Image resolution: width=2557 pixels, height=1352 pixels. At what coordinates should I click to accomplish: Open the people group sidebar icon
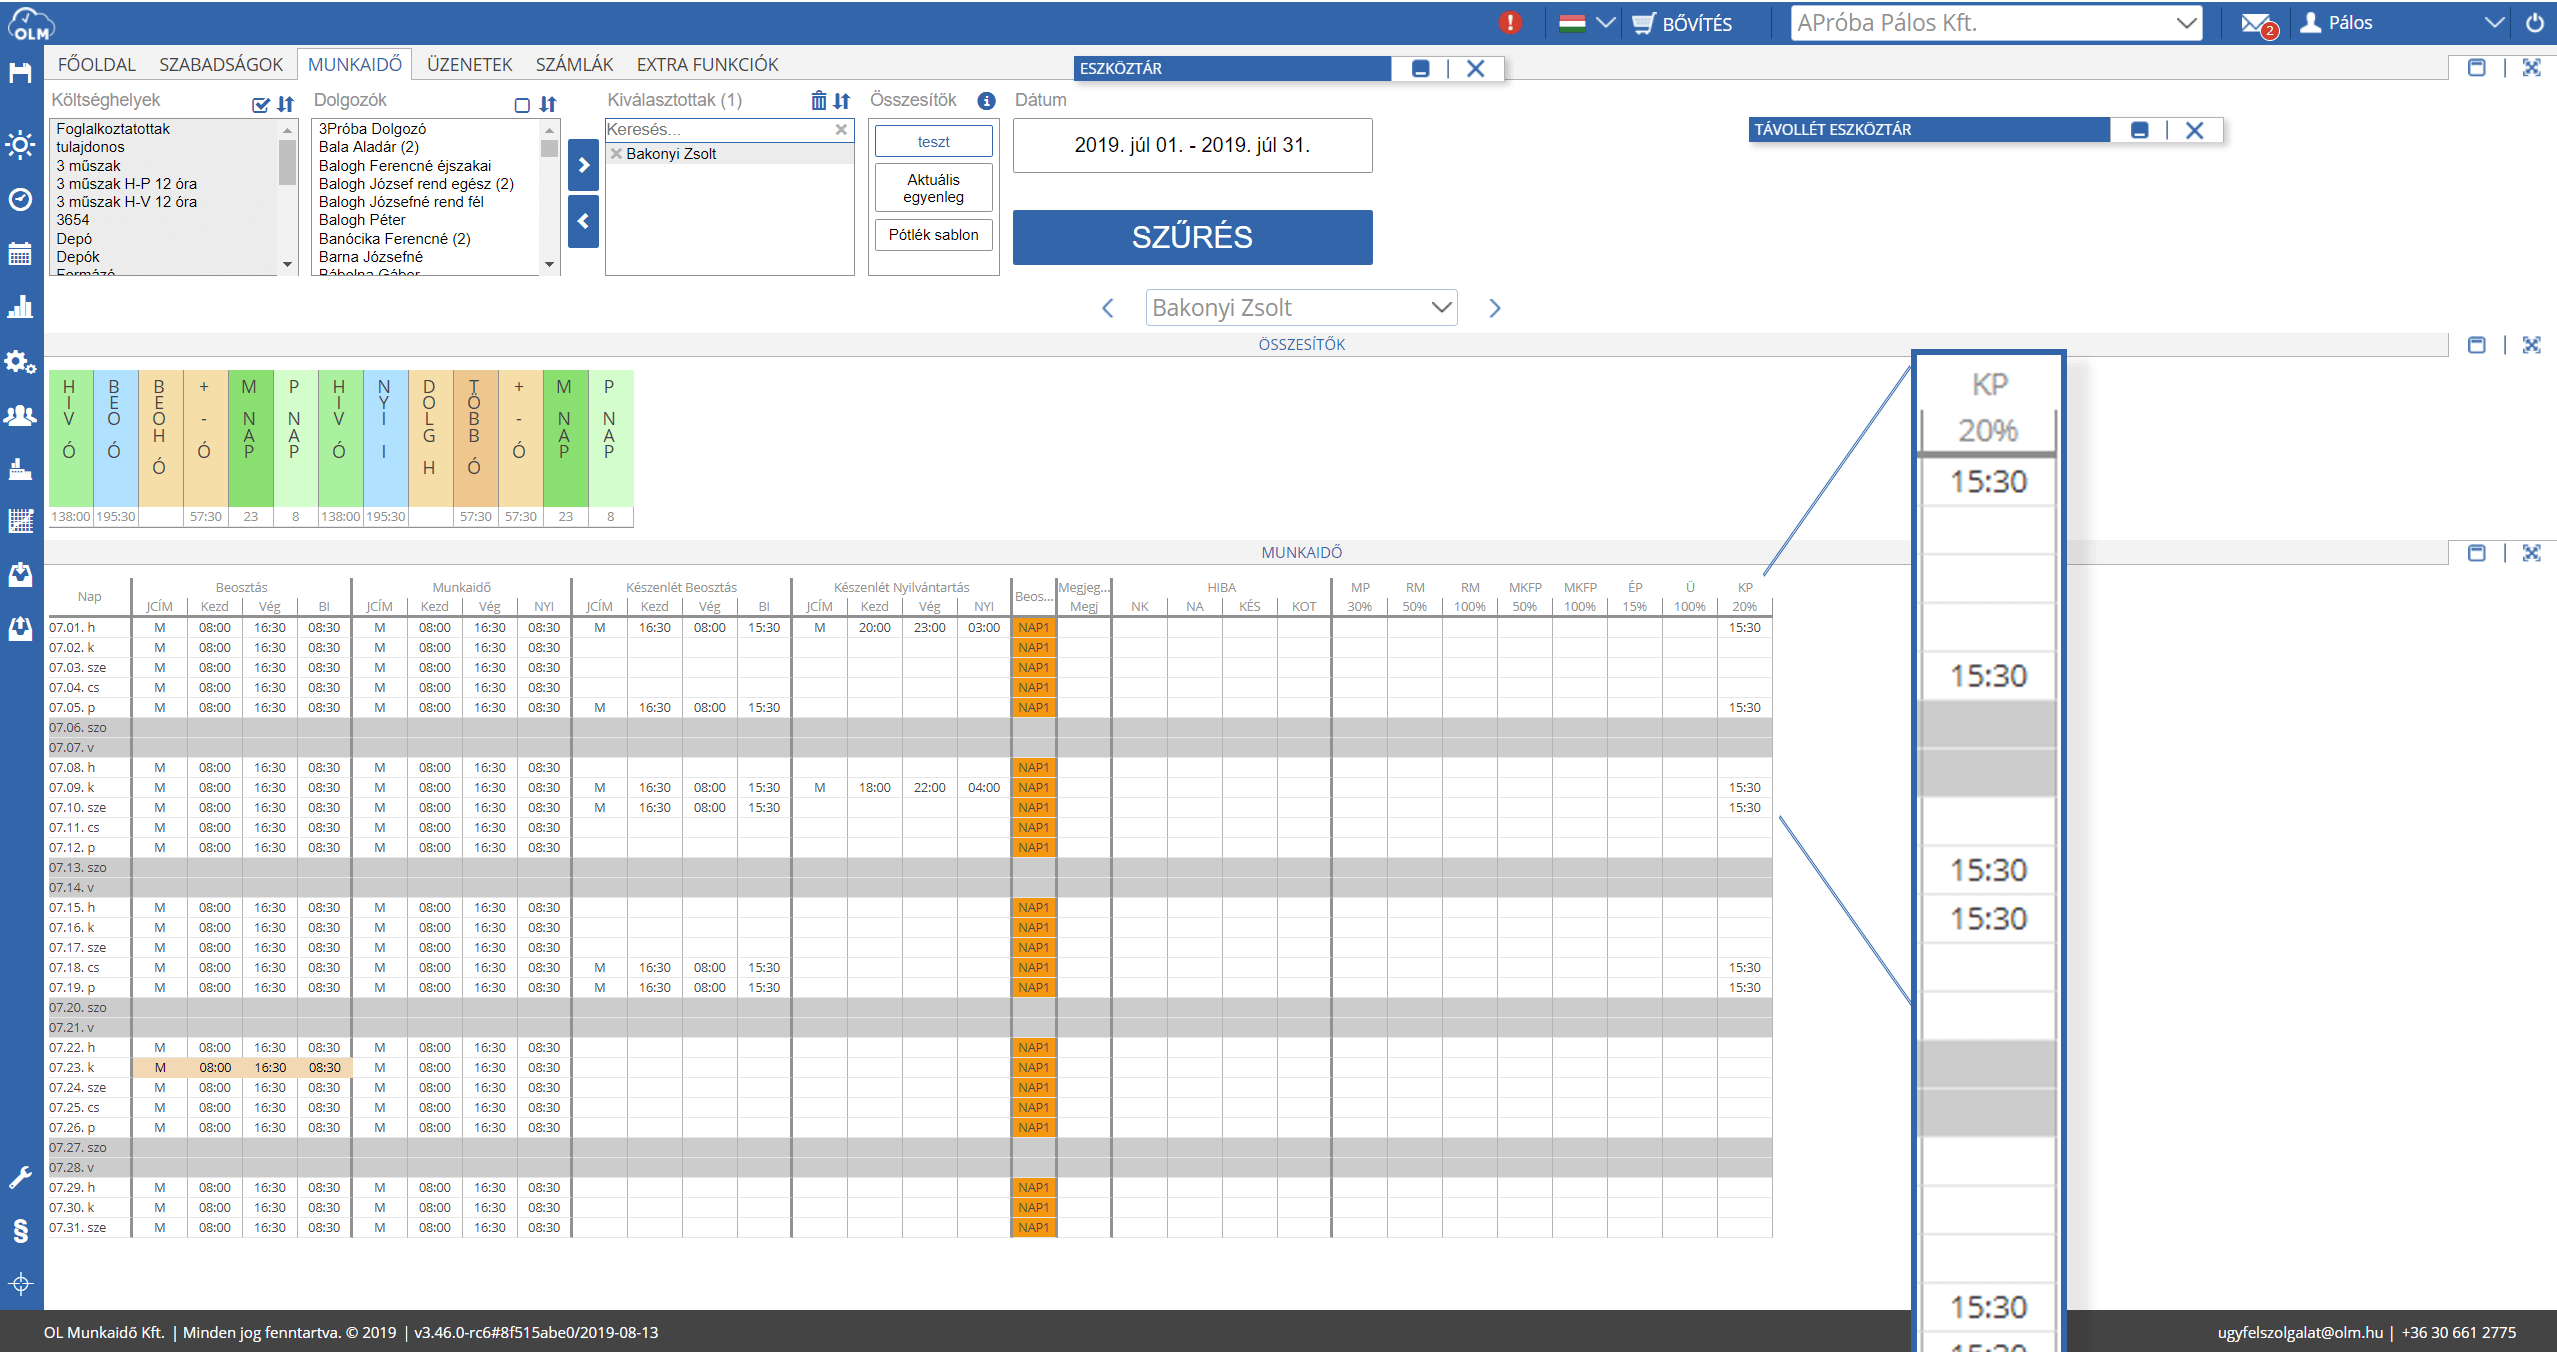pos(20,415)
